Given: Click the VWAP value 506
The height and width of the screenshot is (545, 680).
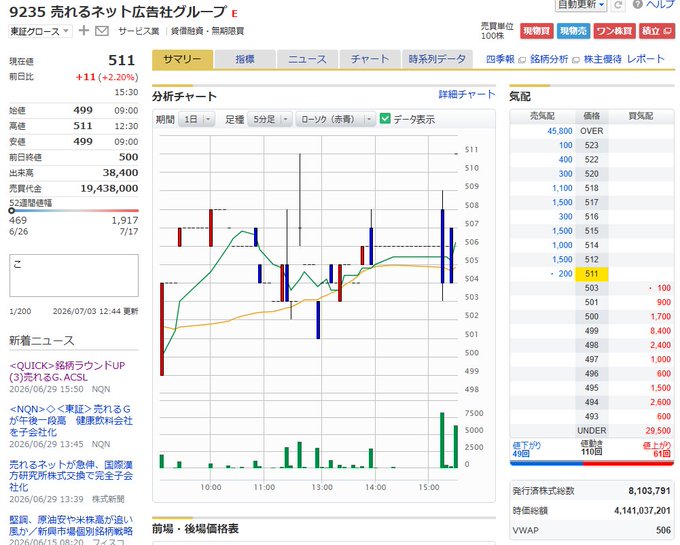Looking at the screenshot, I should point(663,530).
